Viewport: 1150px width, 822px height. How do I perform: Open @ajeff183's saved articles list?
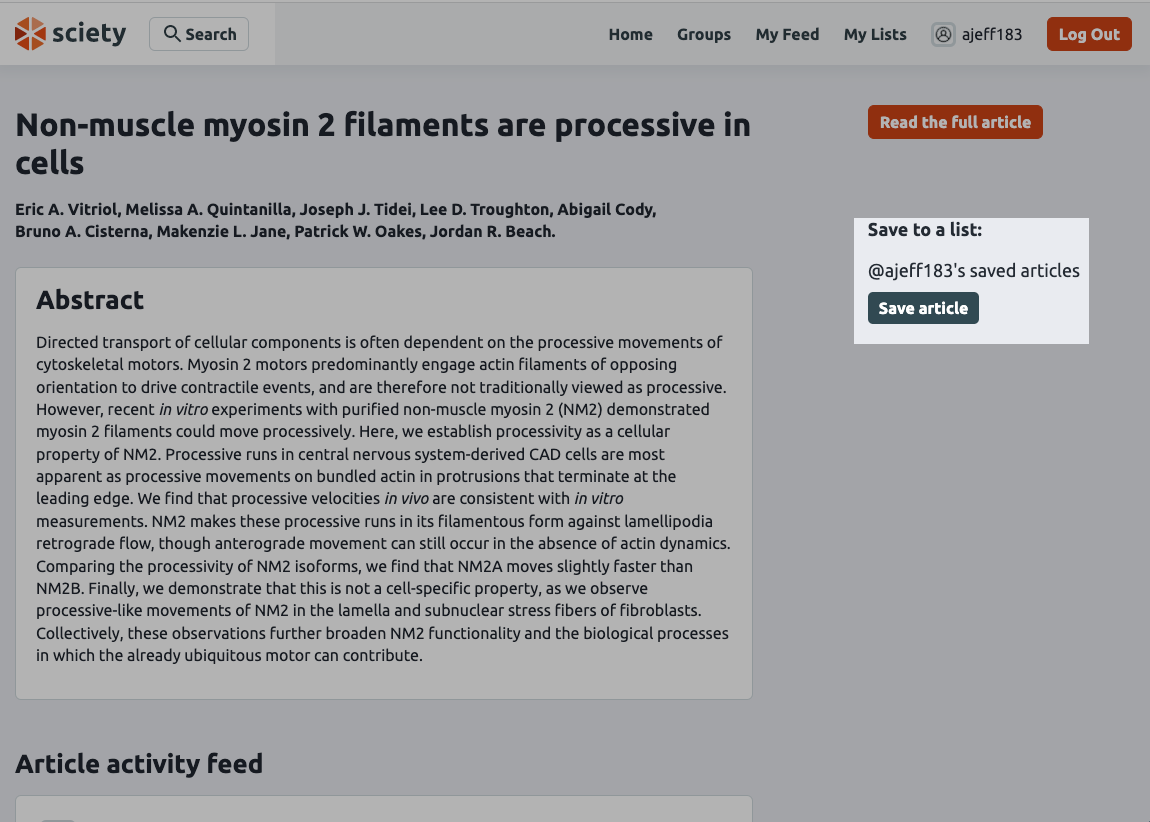[x=973, y=270]
